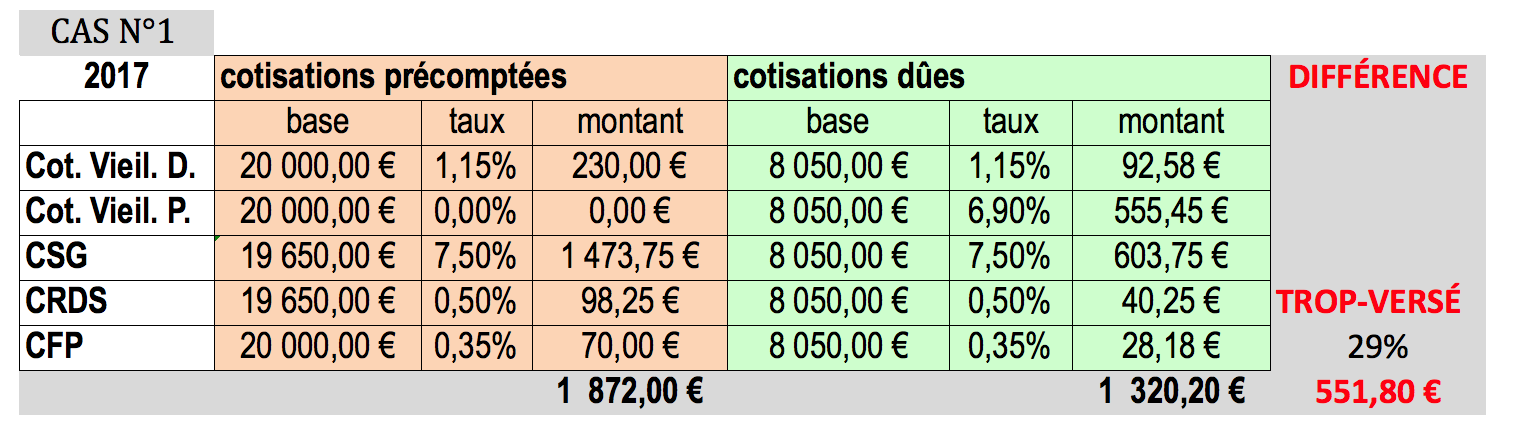Select the 230,00 € montant cell
Screen dimensions: 1518x442
pyautogui.click(x=630, y=168)
